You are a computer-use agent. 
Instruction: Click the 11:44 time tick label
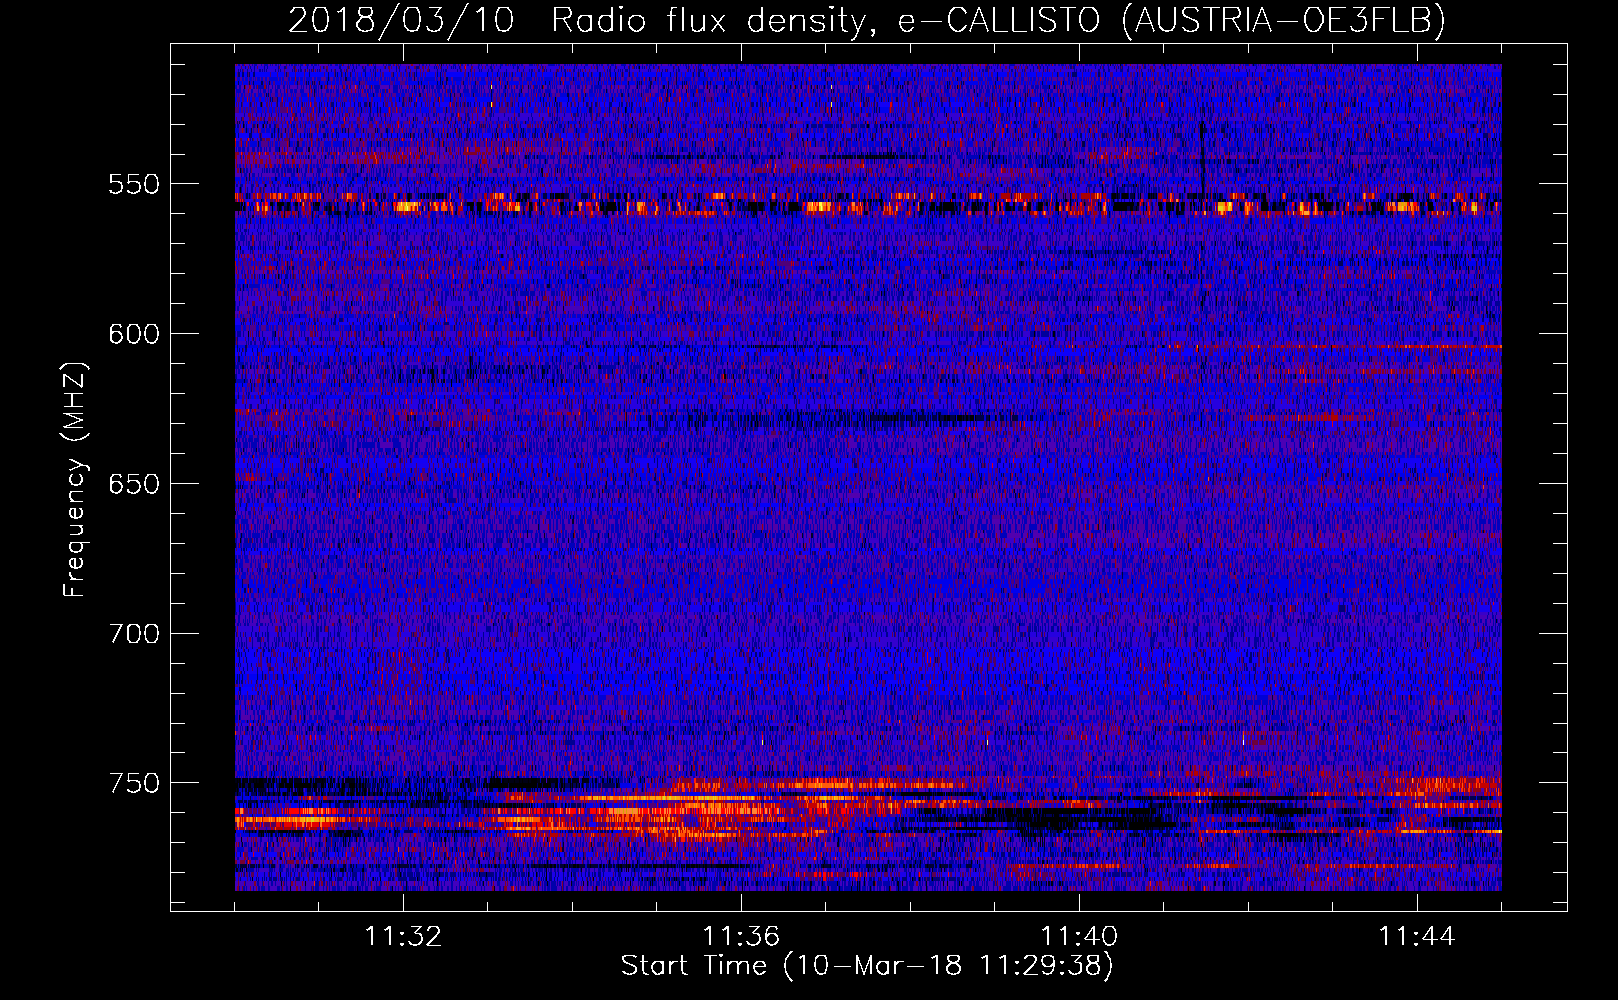pyautogui.click(x=1417, y=937)
